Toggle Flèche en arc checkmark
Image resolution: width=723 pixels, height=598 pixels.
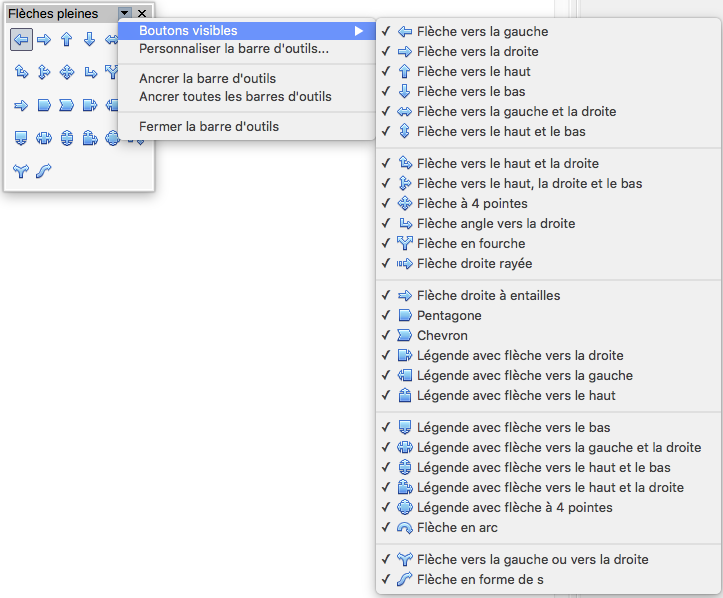(548, 527)
